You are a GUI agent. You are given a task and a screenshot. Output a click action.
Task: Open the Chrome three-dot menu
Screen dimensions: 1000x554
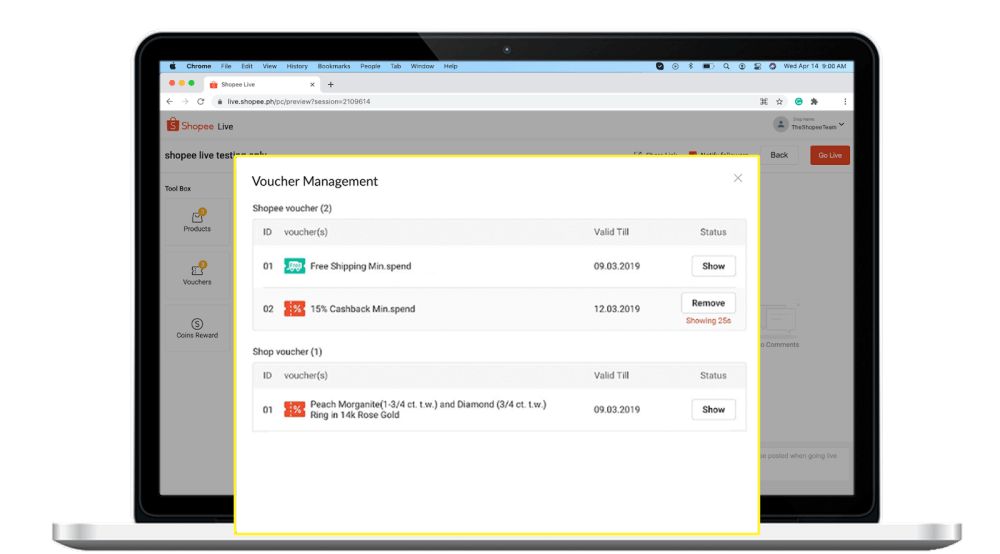(x=845, y=101)
